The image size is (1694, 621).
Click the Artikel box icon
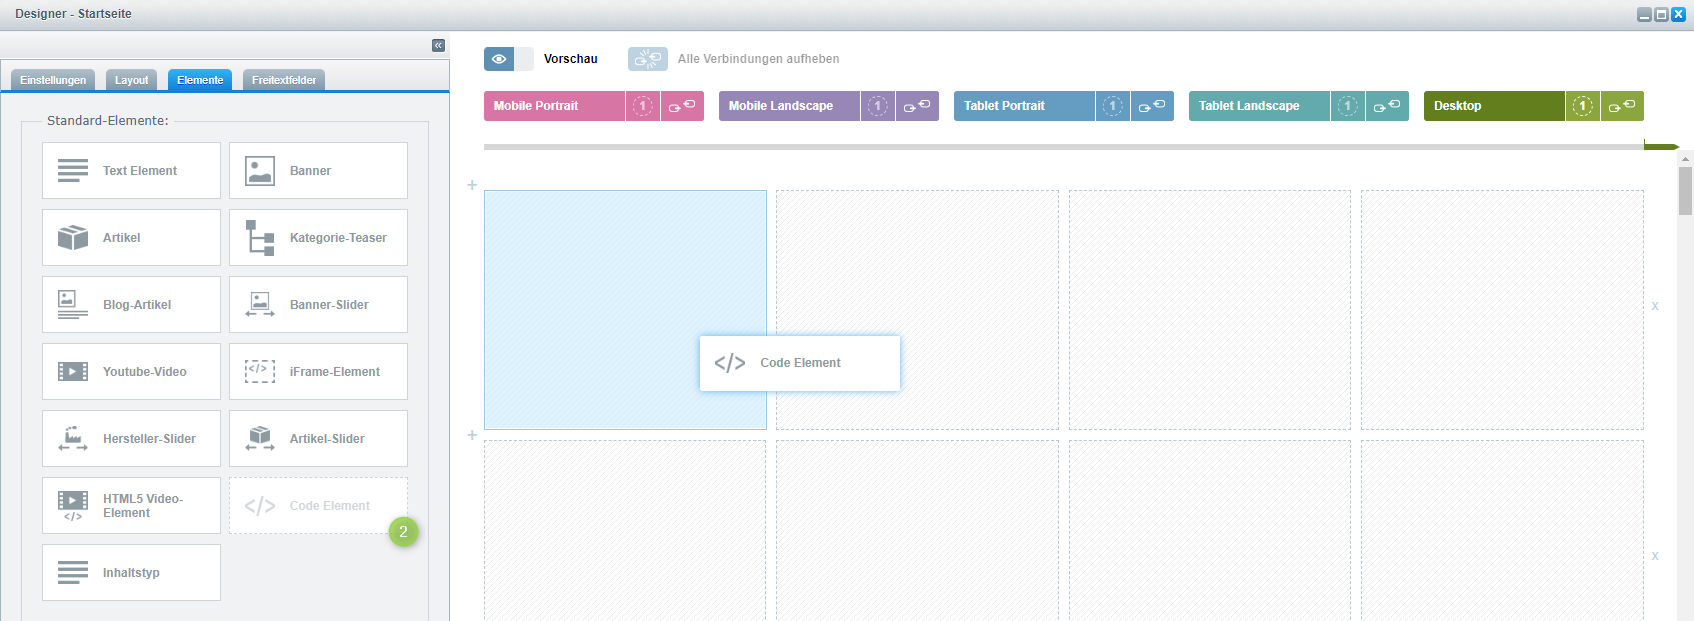73,238
